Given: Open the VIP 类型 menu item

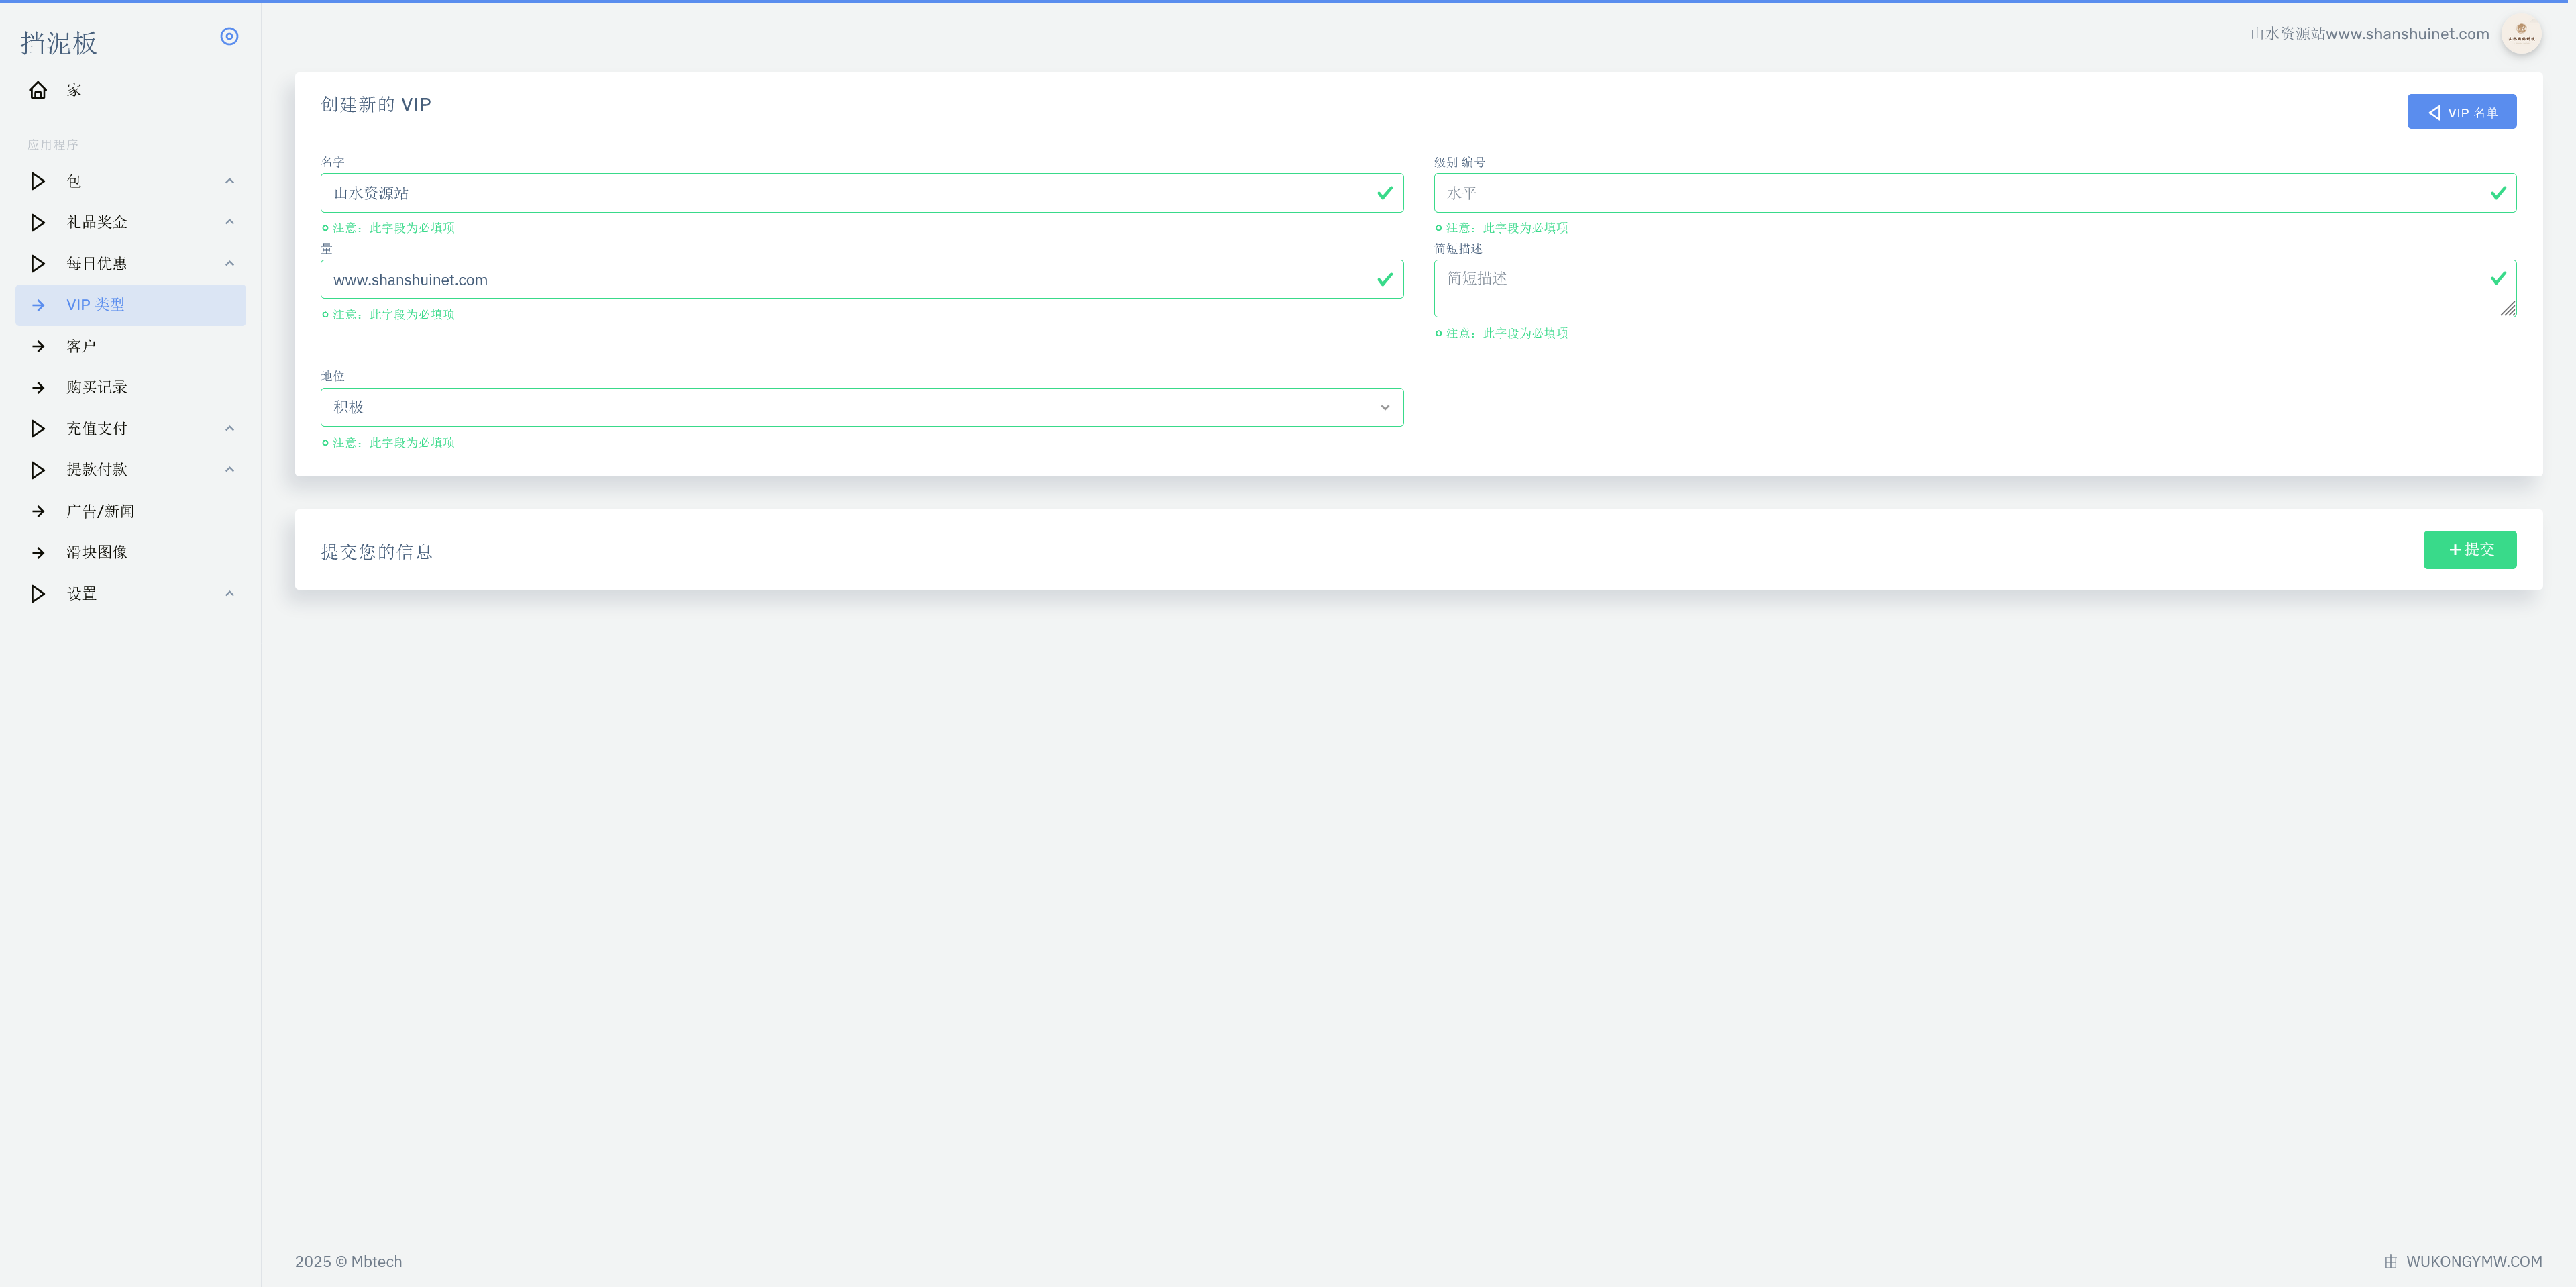Looking at the screenshot, I should tap(96, 305).
